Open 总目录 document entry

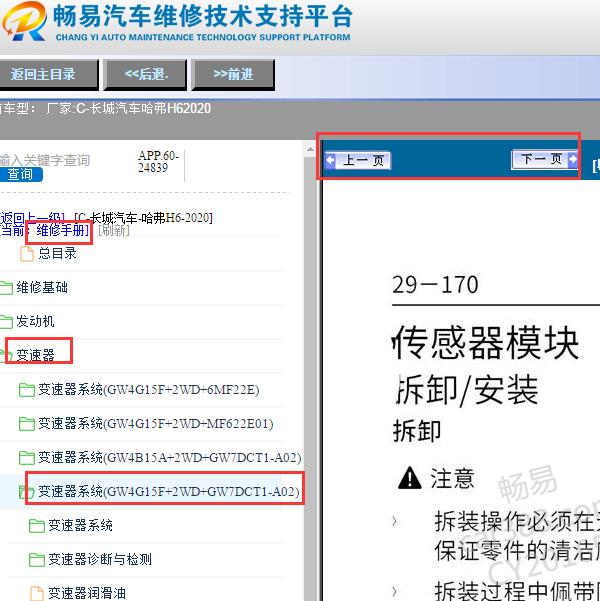coord(58,253)
